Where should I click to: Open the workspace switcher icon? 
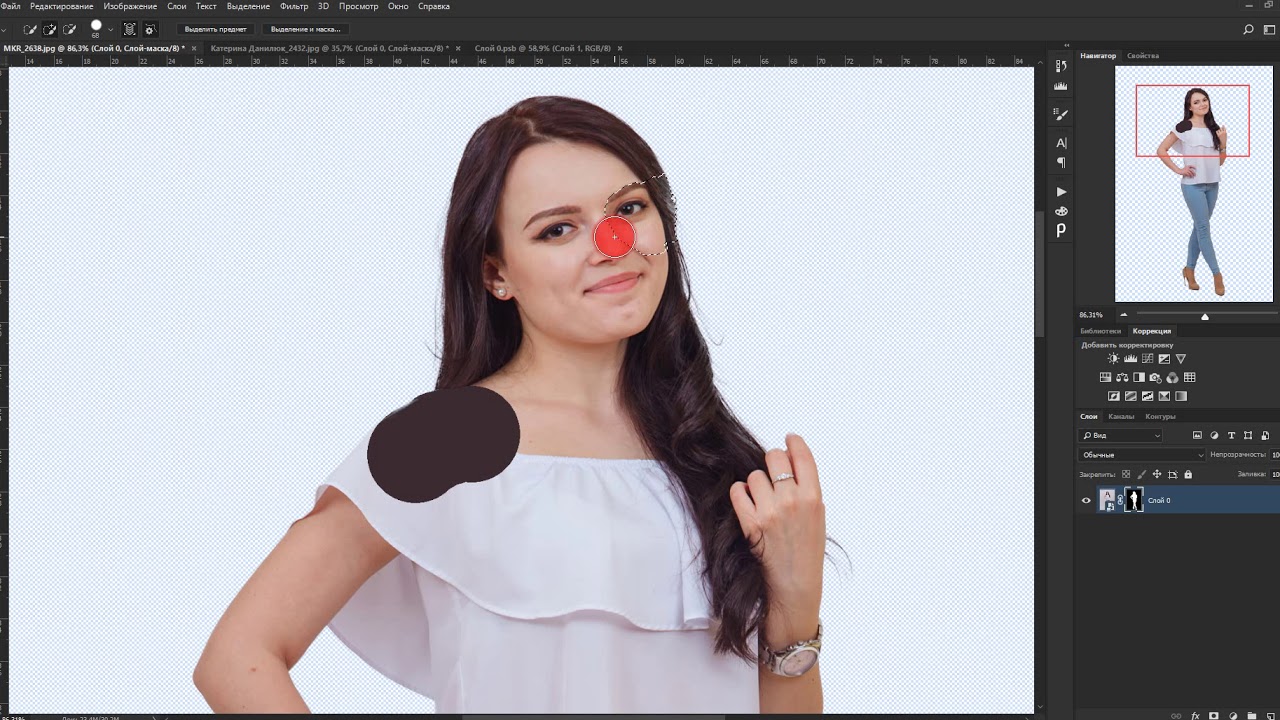pyautogui.click(x=1269, y=30)
